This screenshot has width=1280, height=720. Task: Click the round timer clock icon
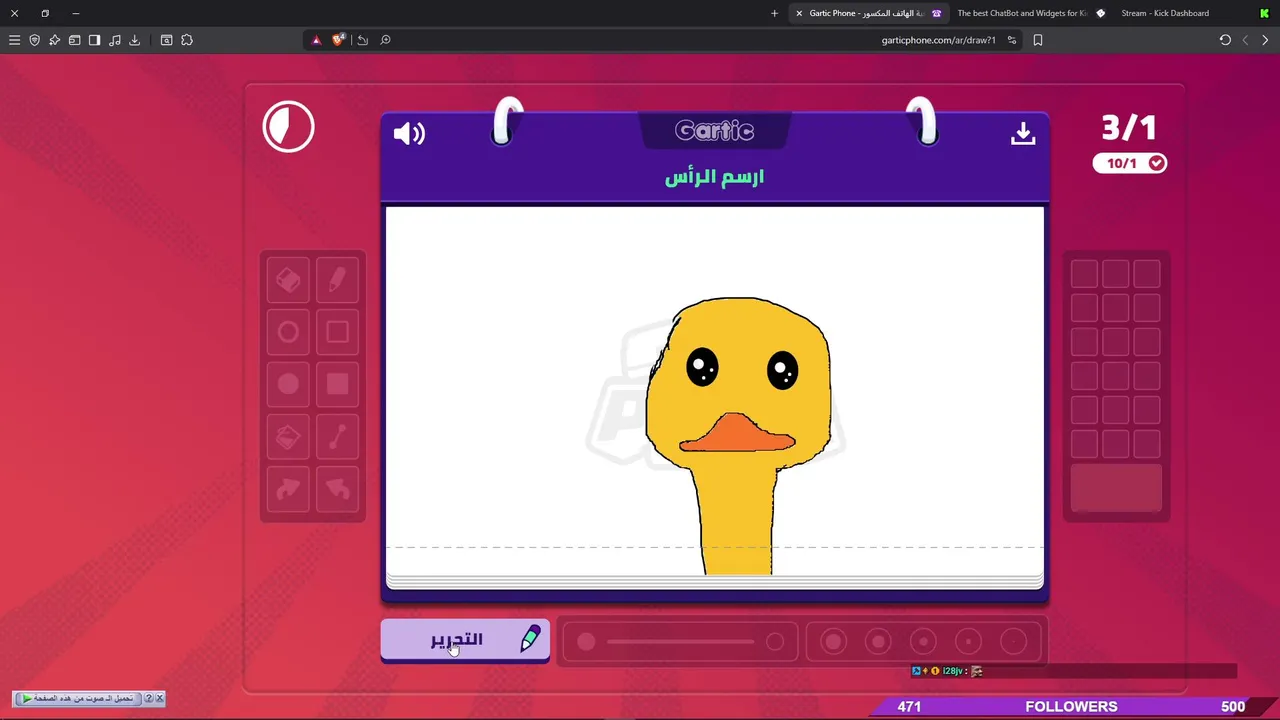[x=289, y=127]
